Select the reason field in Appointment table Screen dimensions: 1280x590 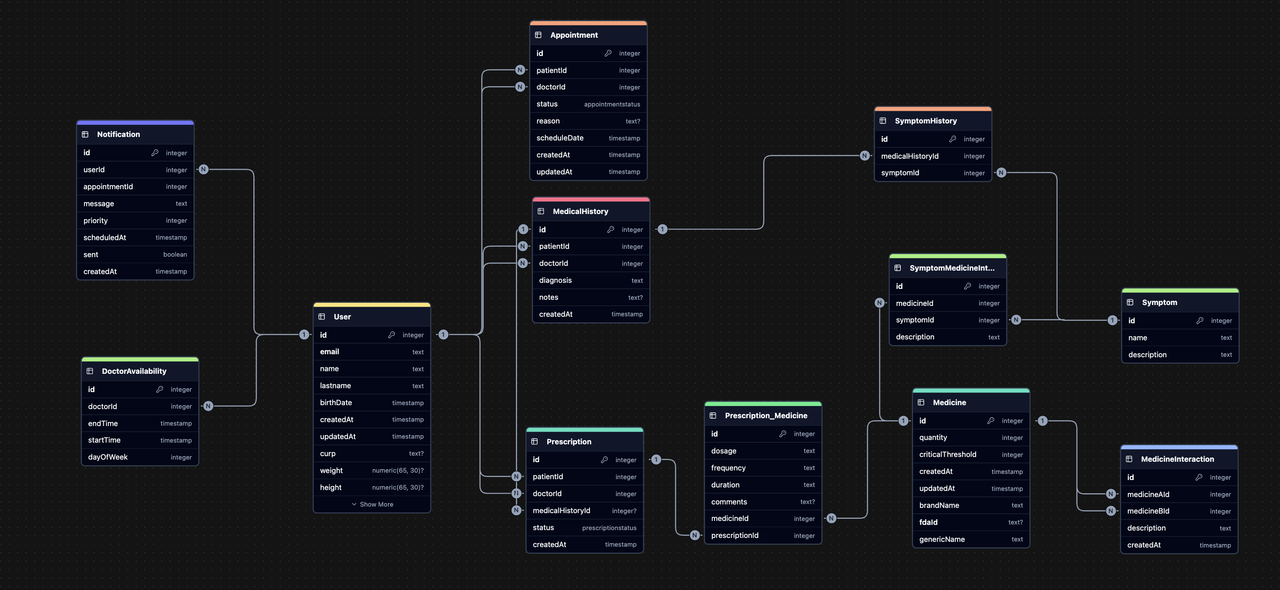pos(588,121)
